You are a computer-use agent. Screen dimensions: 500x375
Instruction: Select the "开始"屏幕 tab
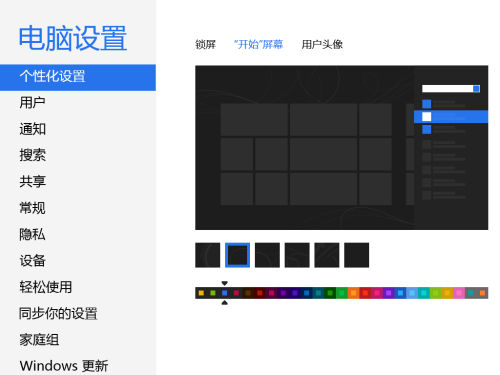pyautogui.click(x=258, y=44)
